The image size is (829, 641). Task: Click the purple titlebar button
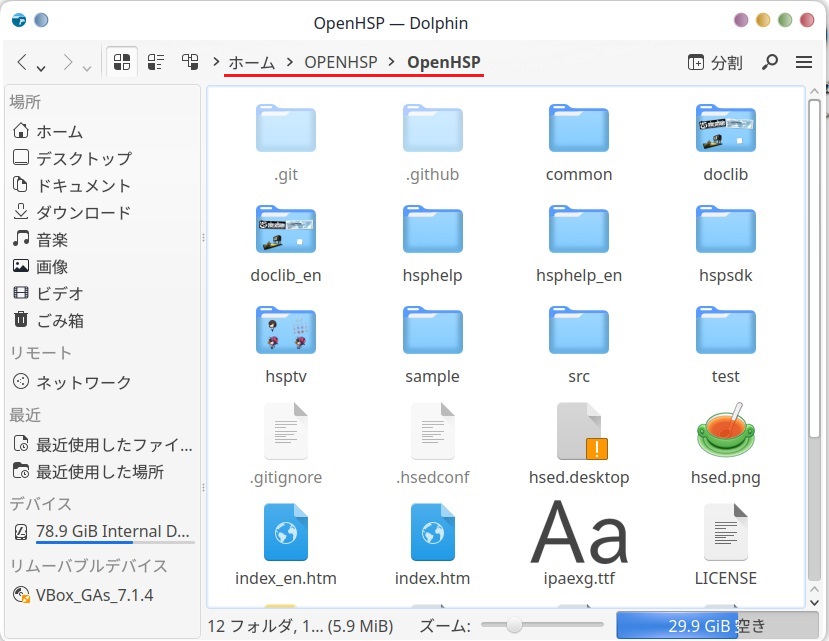click(741, 20)
